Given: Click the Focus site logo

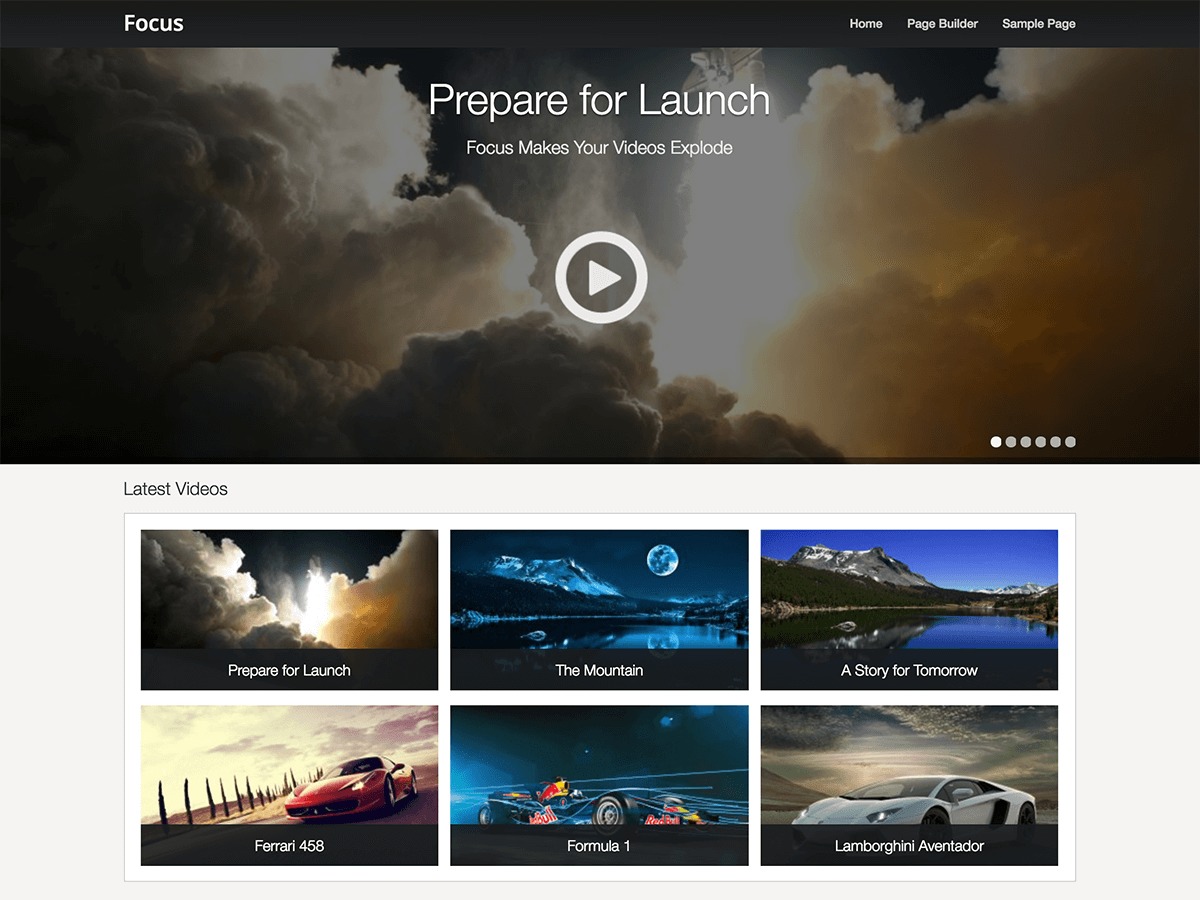Looking at the screenshot, I should click(152, 22).
